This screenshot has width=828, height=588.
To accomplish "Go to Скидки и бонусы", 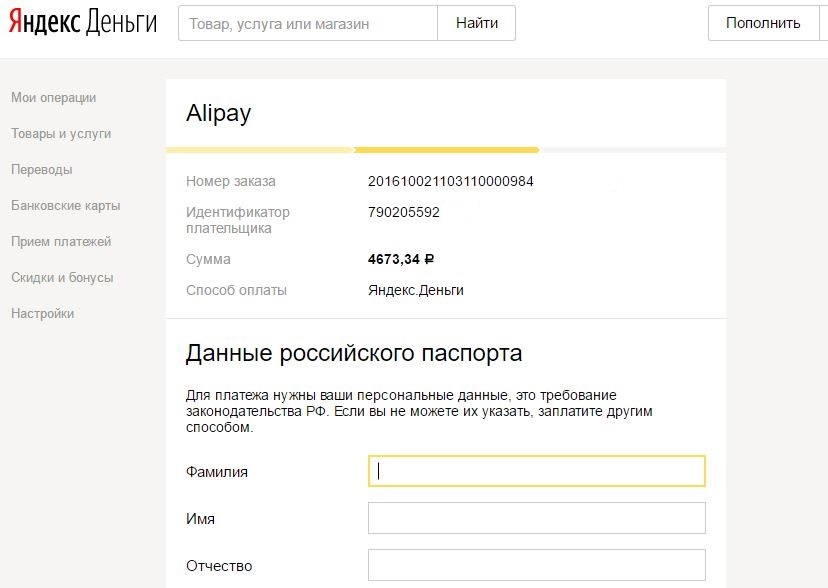I will click(62, 278).
